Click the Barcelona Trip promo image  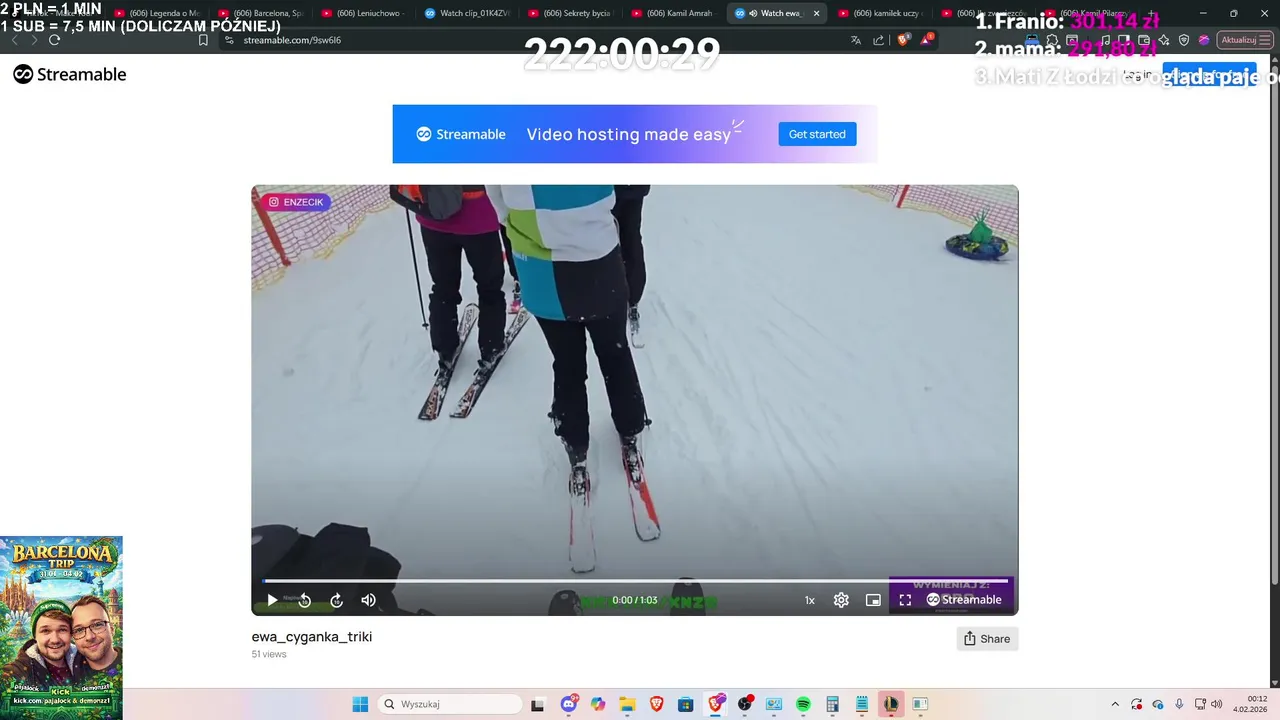(x=61, y=627)
